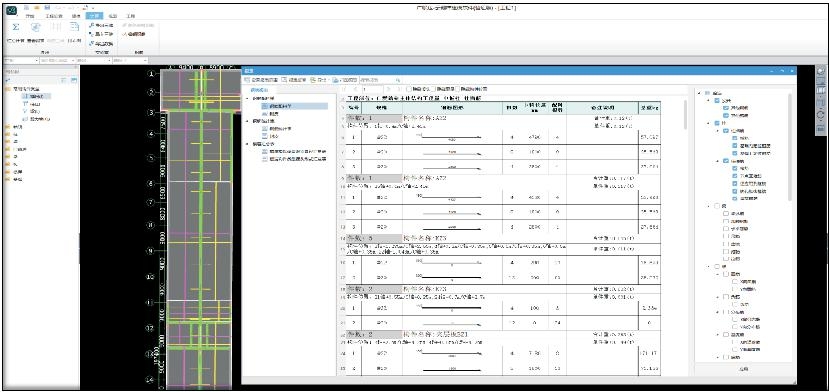829x392 pixels.
Task: Open the last ribbon tab in the menu row
Action: tap(131, 17)
